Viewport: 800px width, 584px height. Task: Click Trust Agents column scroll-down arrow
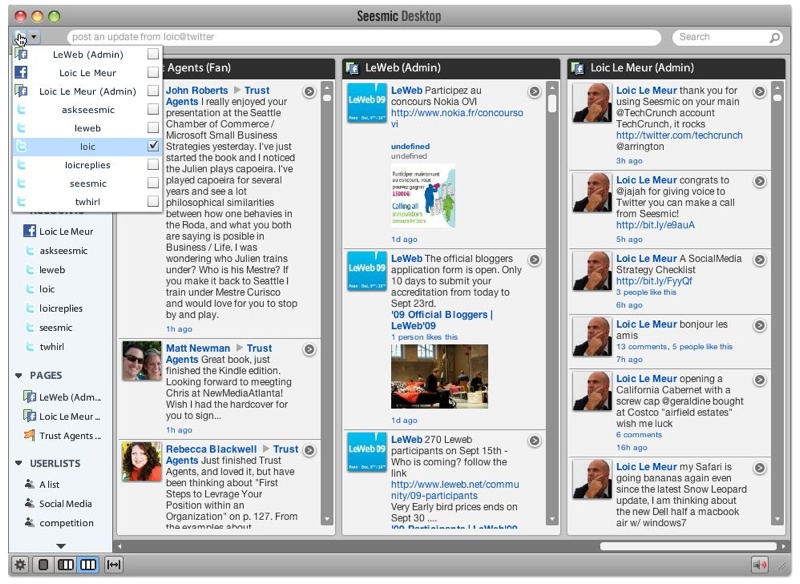327,519
